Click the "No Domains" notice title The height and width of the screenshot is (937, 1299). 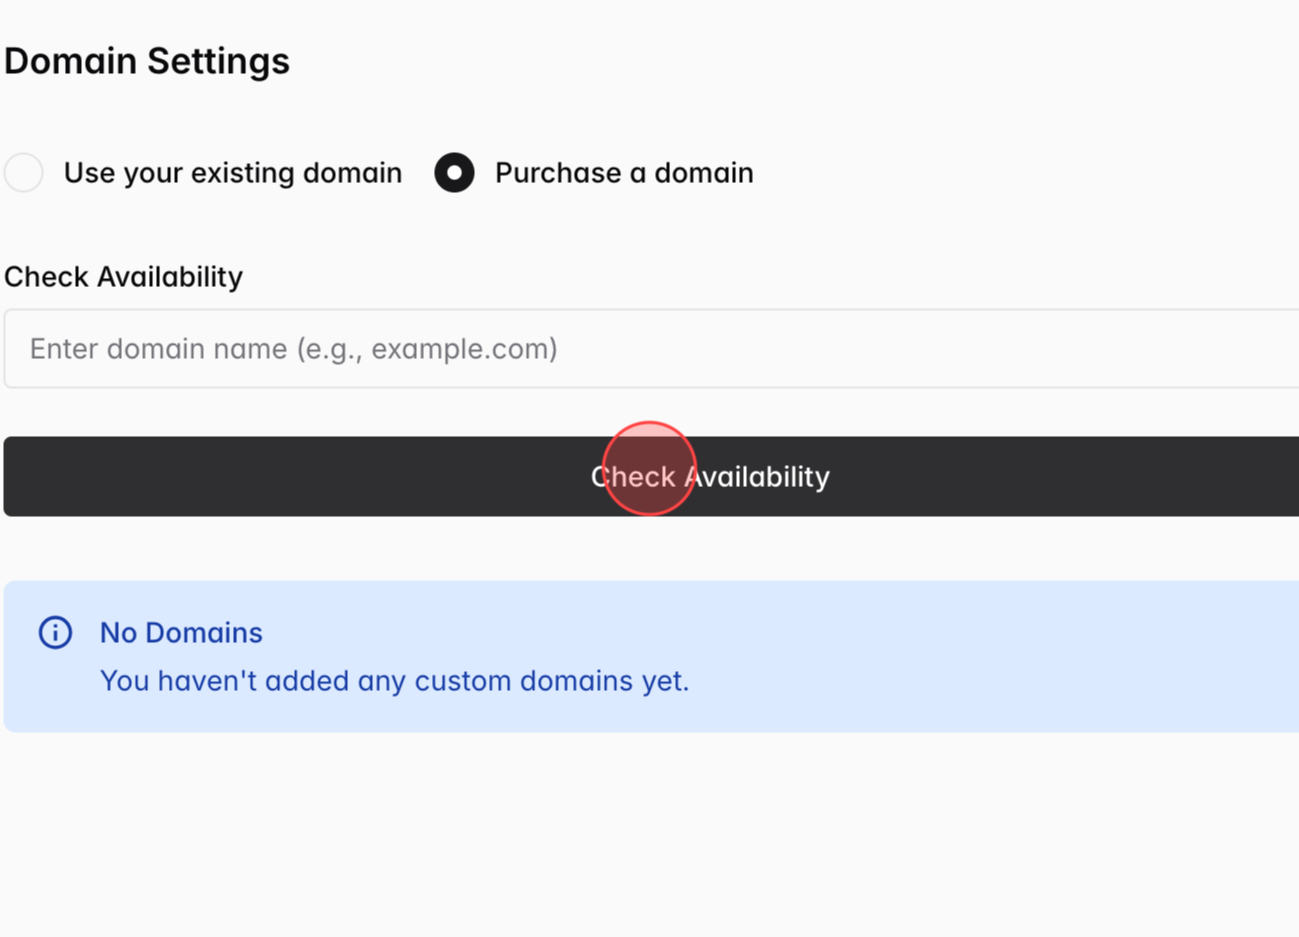[181, 633]
